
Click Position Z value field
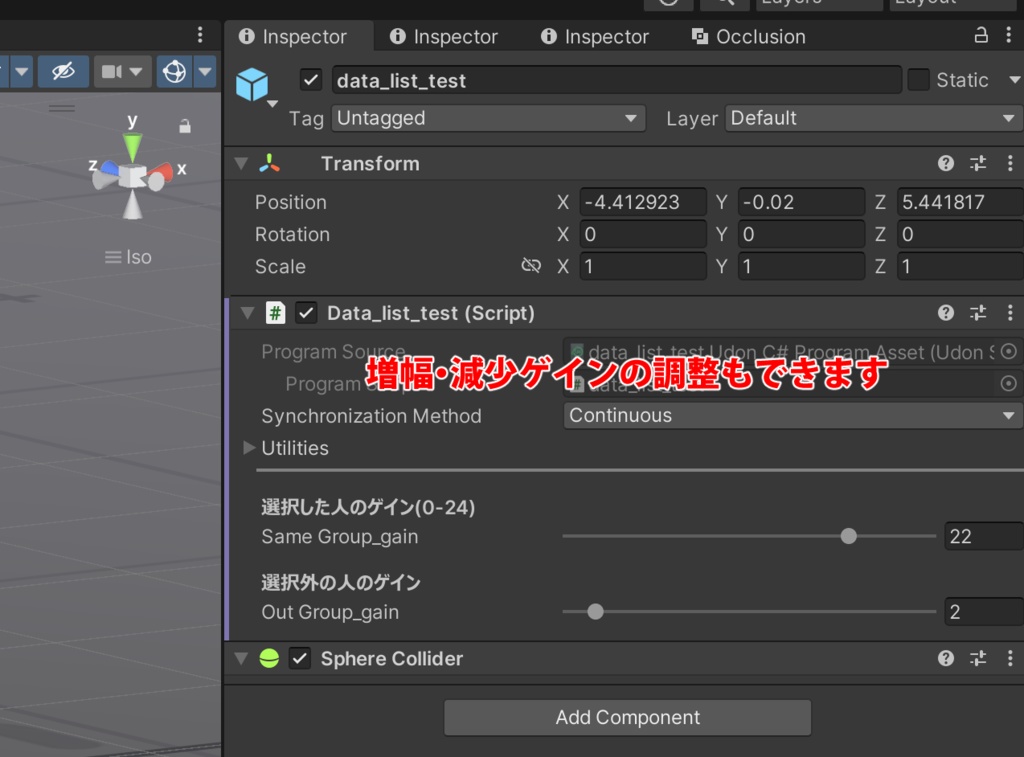[x=960, y=202]
